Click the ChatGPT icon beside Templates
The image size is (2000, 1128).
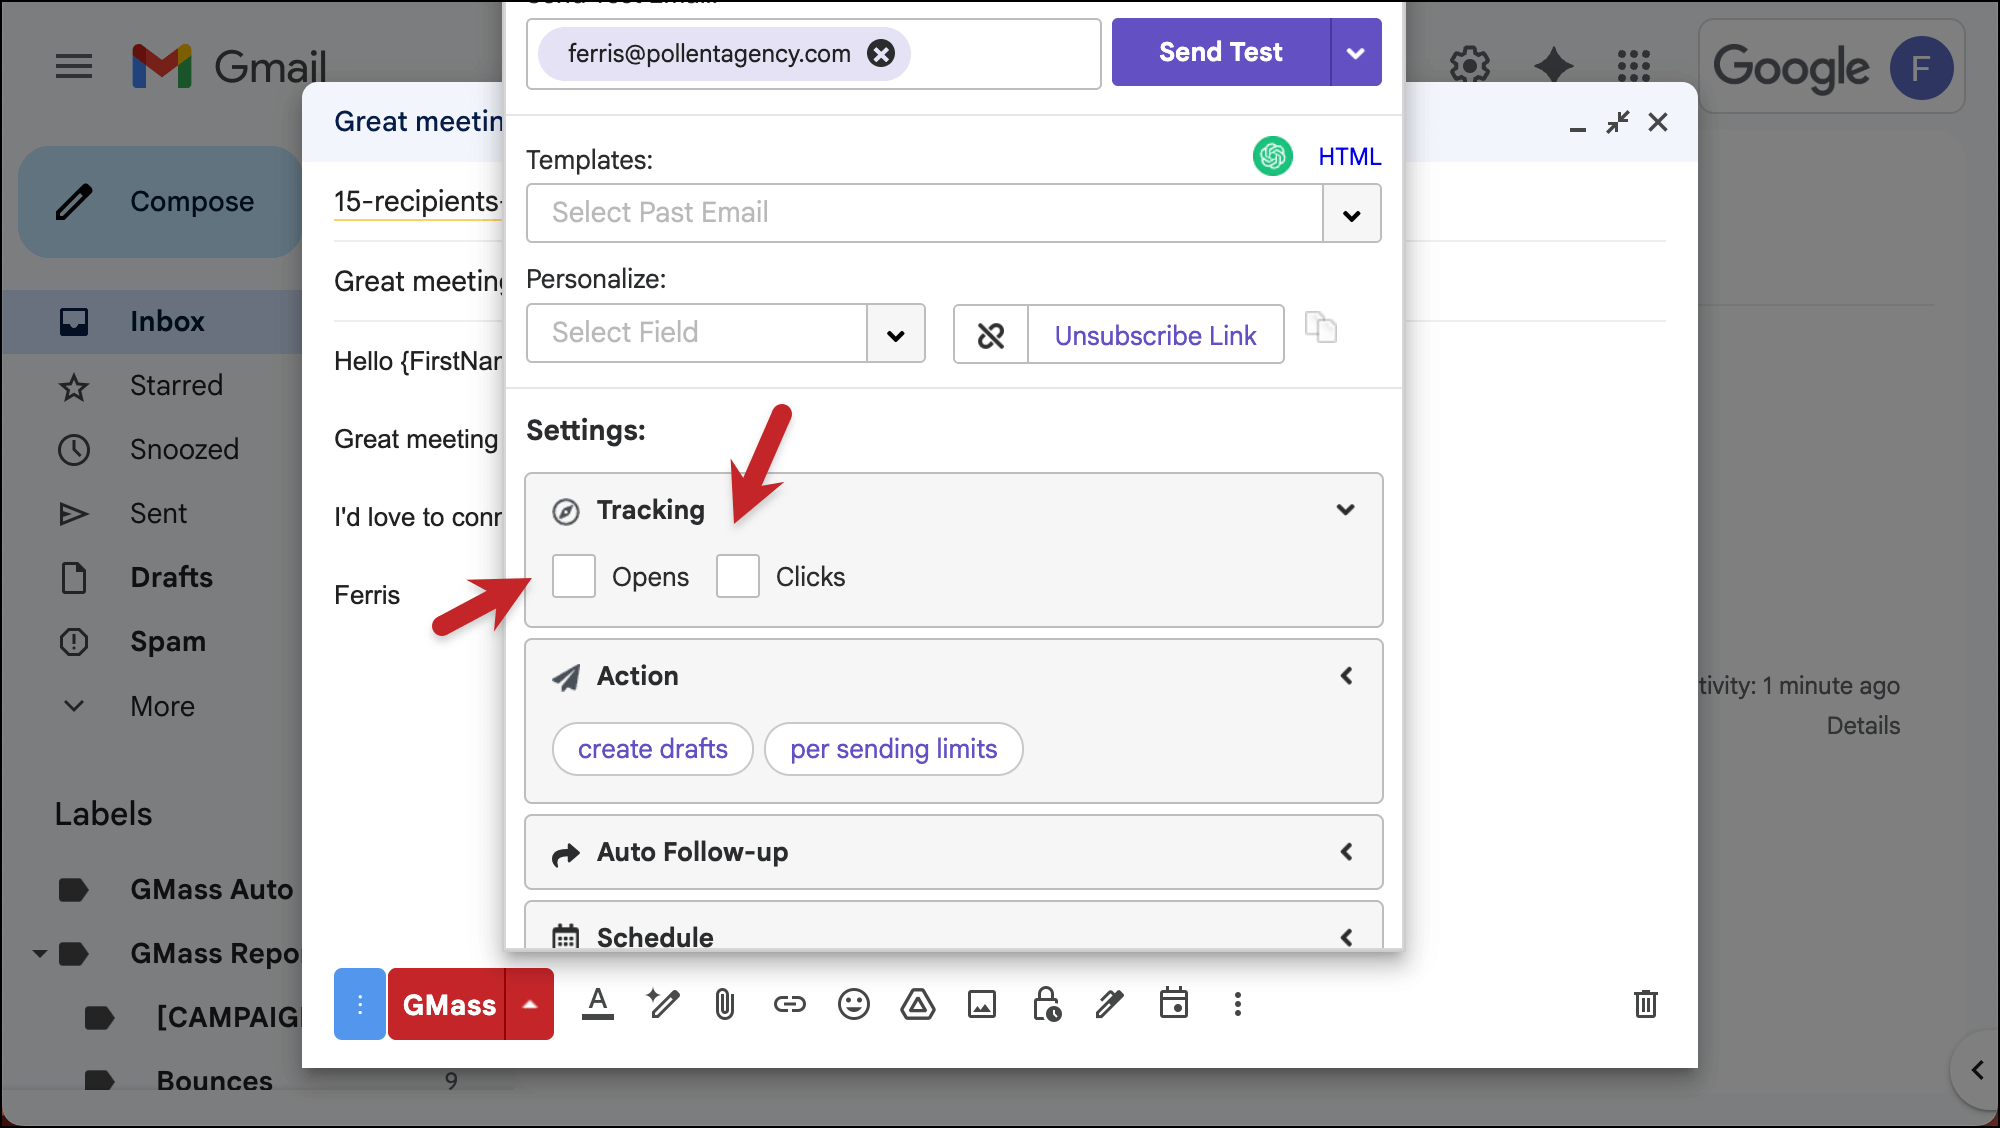[x=1272, y=156]
